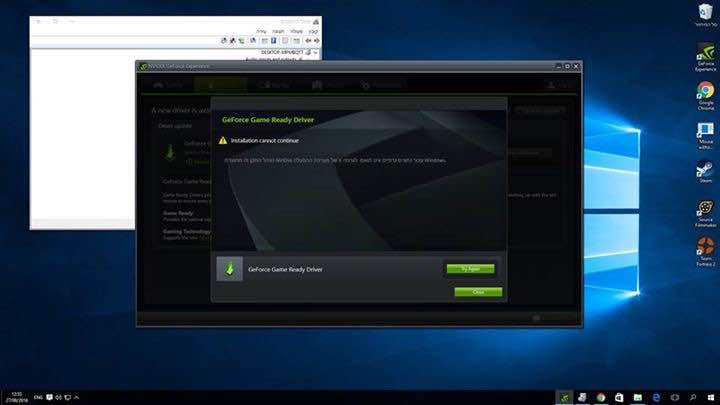Click the network icon in system tray

click(68, 397)
